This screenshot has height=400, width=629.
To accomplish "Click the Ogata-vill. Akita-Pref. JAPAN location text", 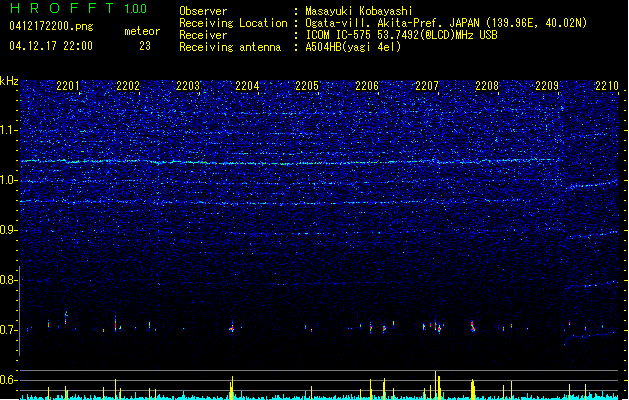I will 446,23.
